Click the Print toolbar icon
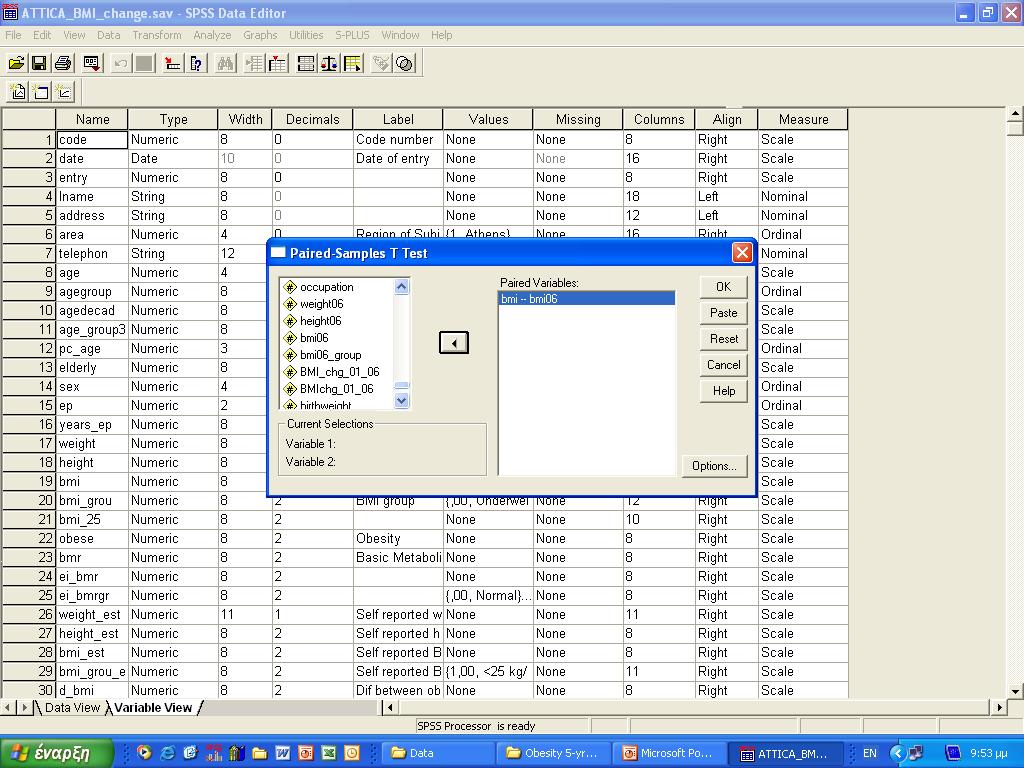1024x768 pixels. (63, 63)
